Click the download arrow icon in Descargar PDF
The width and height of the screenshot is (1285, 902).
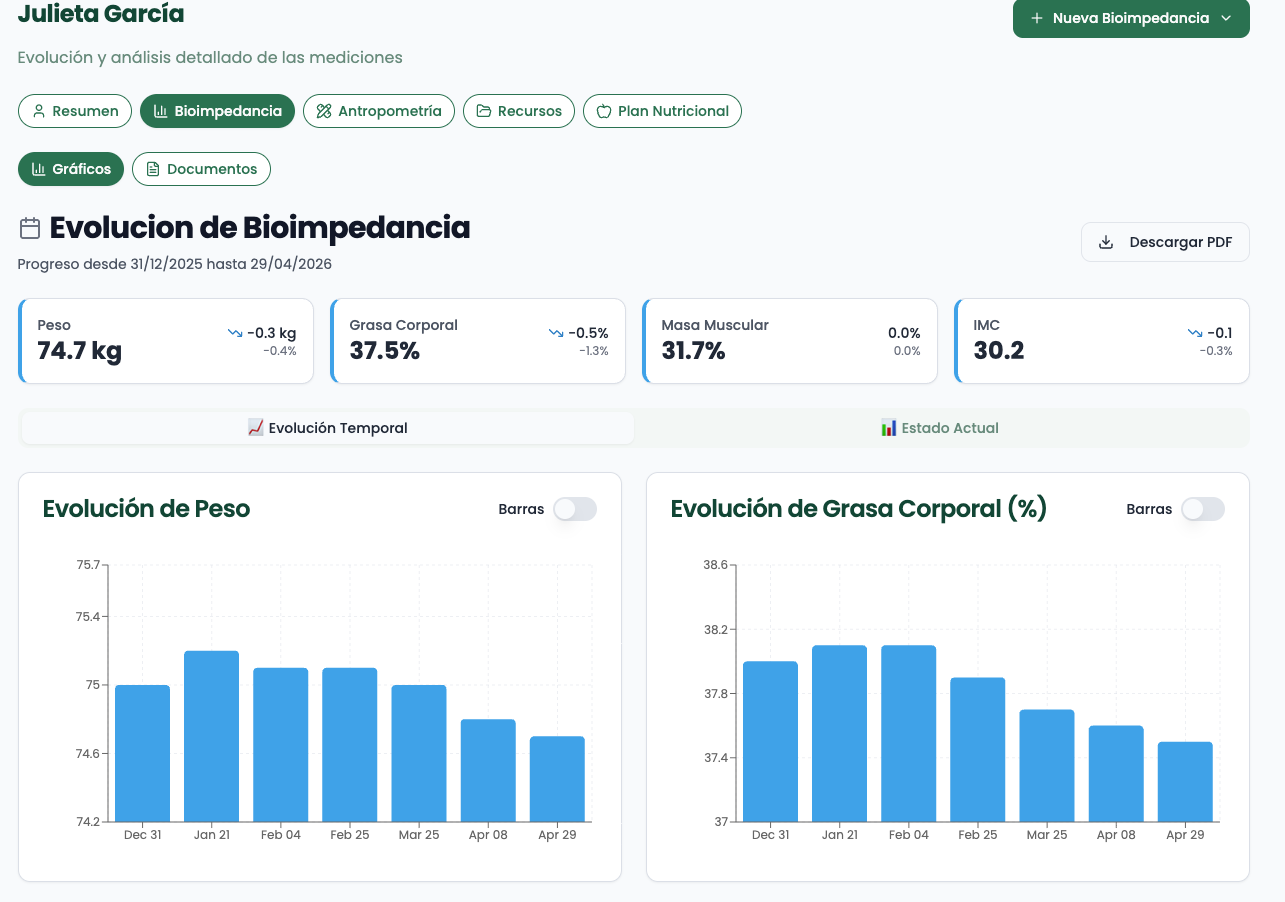pyautogui.click(x=1106, y=242)
